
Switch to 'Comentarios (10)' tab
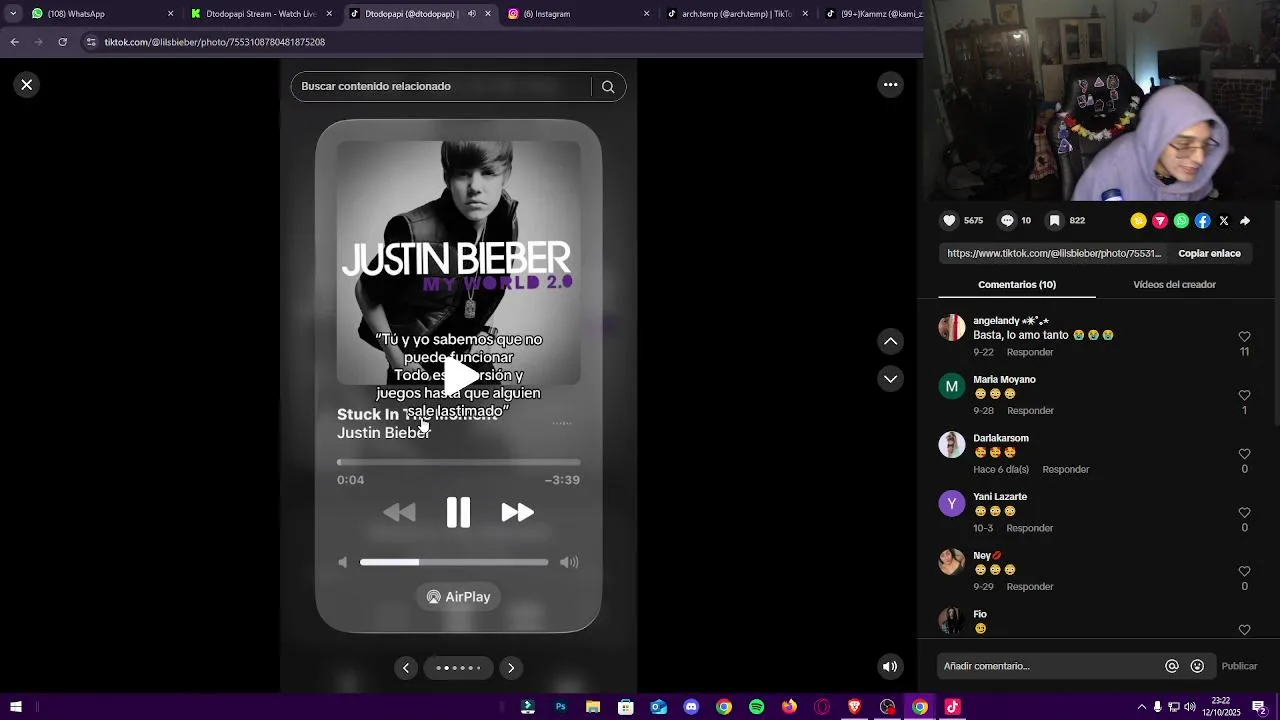tap(1017, 285)
